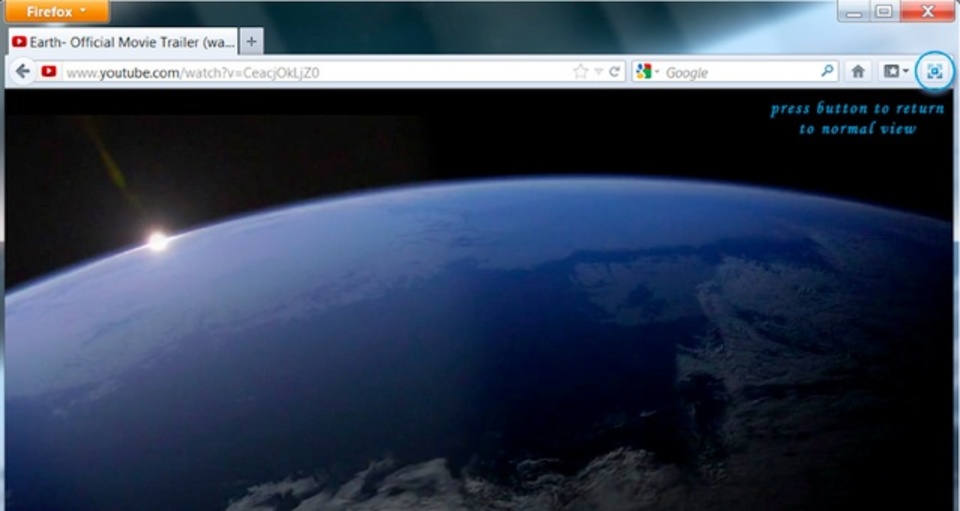Open the bookmarks menu button
Viewport: 960px width, 511px height.
(x=896, y=72)
